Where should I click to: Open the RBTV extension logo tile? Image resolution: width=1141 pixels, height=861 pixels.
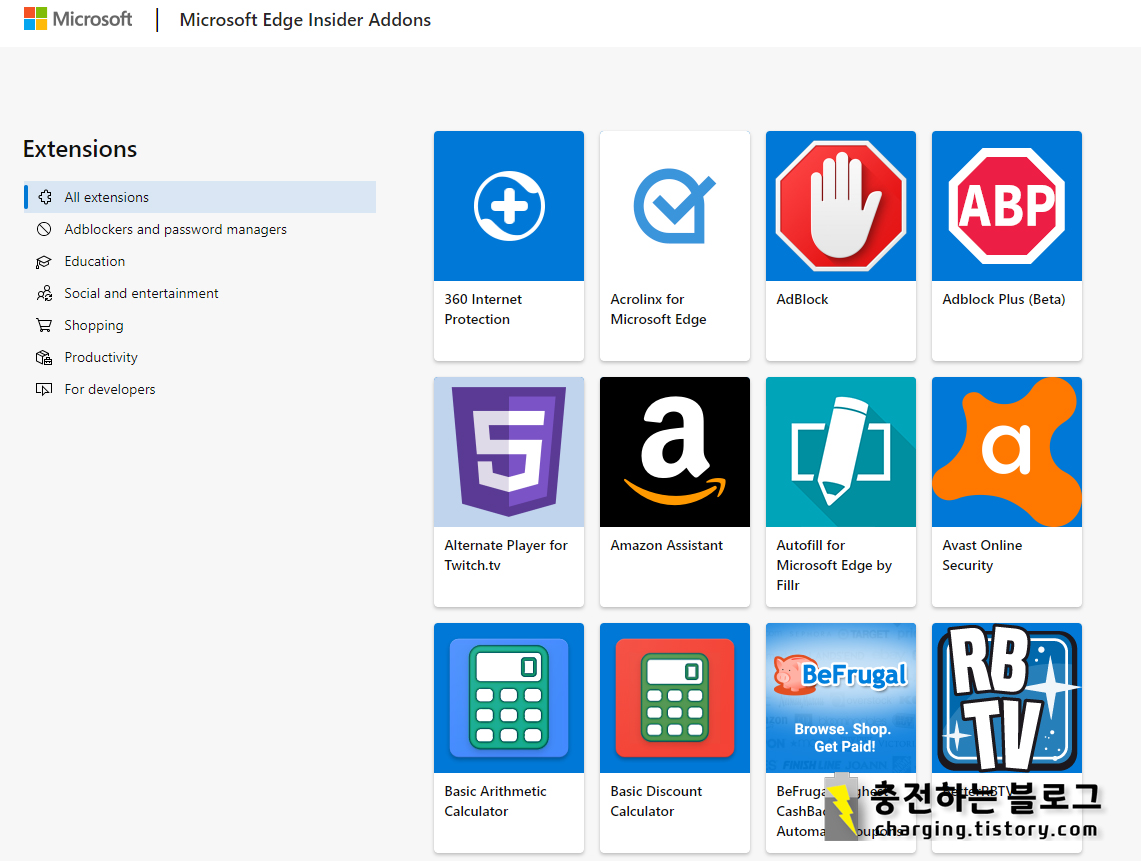[1006, 698]
